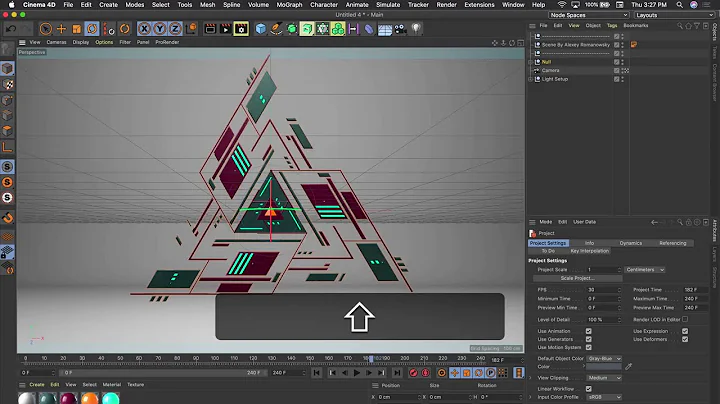Expand the Null object tree
Image resolution: width=720 pixels, height=404 pixels.
(x=531, y=62)
